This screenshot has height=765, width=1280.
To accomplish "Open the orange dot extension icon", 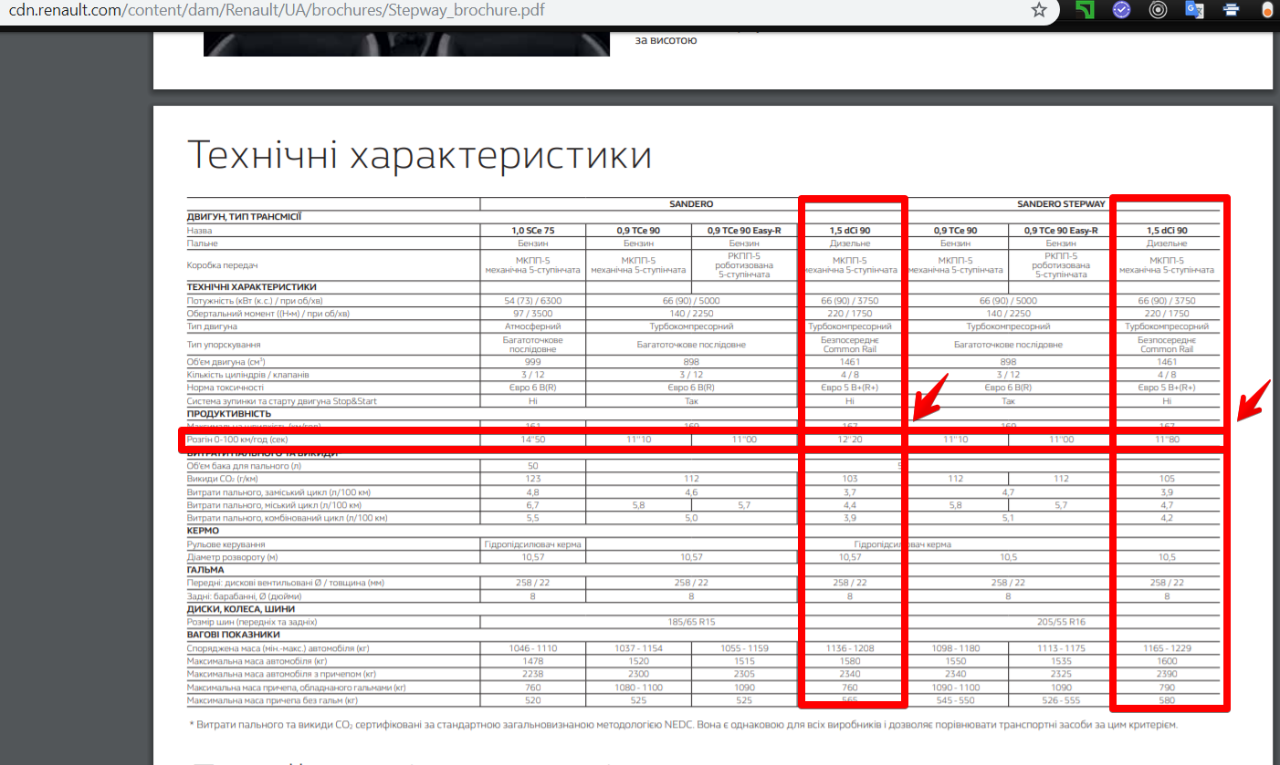I will click(1267, 10).
